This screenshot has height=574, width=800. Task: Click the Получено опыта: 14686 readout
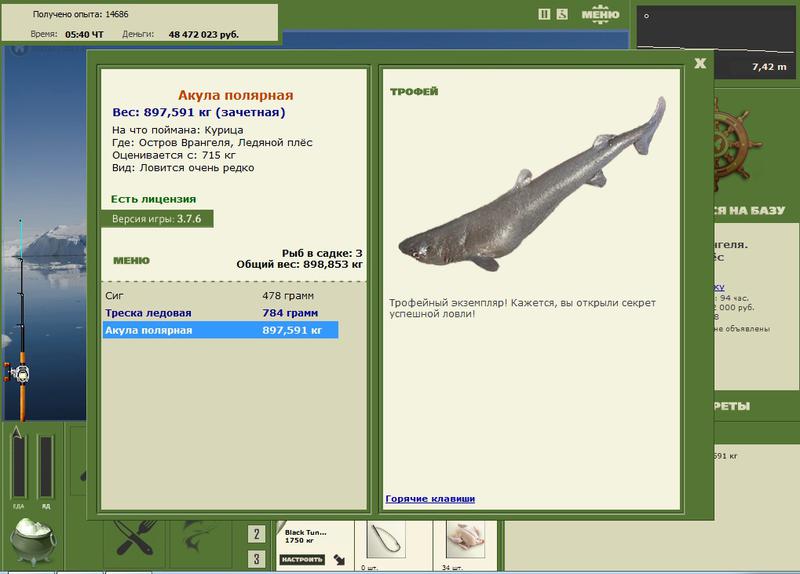coord(81,14)
